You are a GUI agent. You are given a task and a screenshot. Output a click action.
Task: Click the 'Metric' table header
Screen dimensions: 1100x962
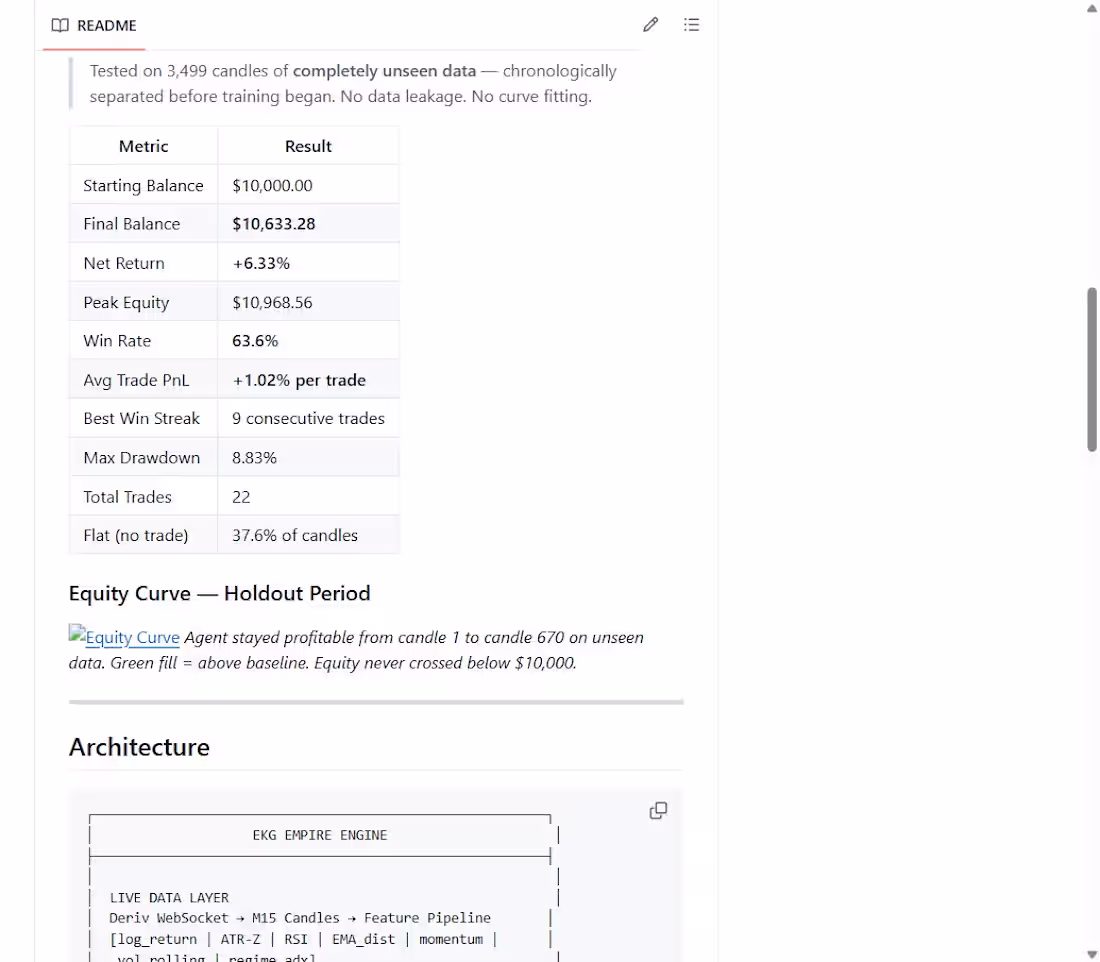point(143,146)
